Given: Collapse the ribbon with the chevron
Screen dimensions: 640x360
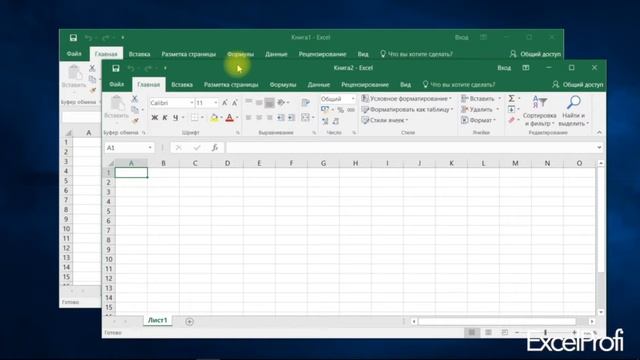Looking at the screenshot, I should click(x=599, y=132).
